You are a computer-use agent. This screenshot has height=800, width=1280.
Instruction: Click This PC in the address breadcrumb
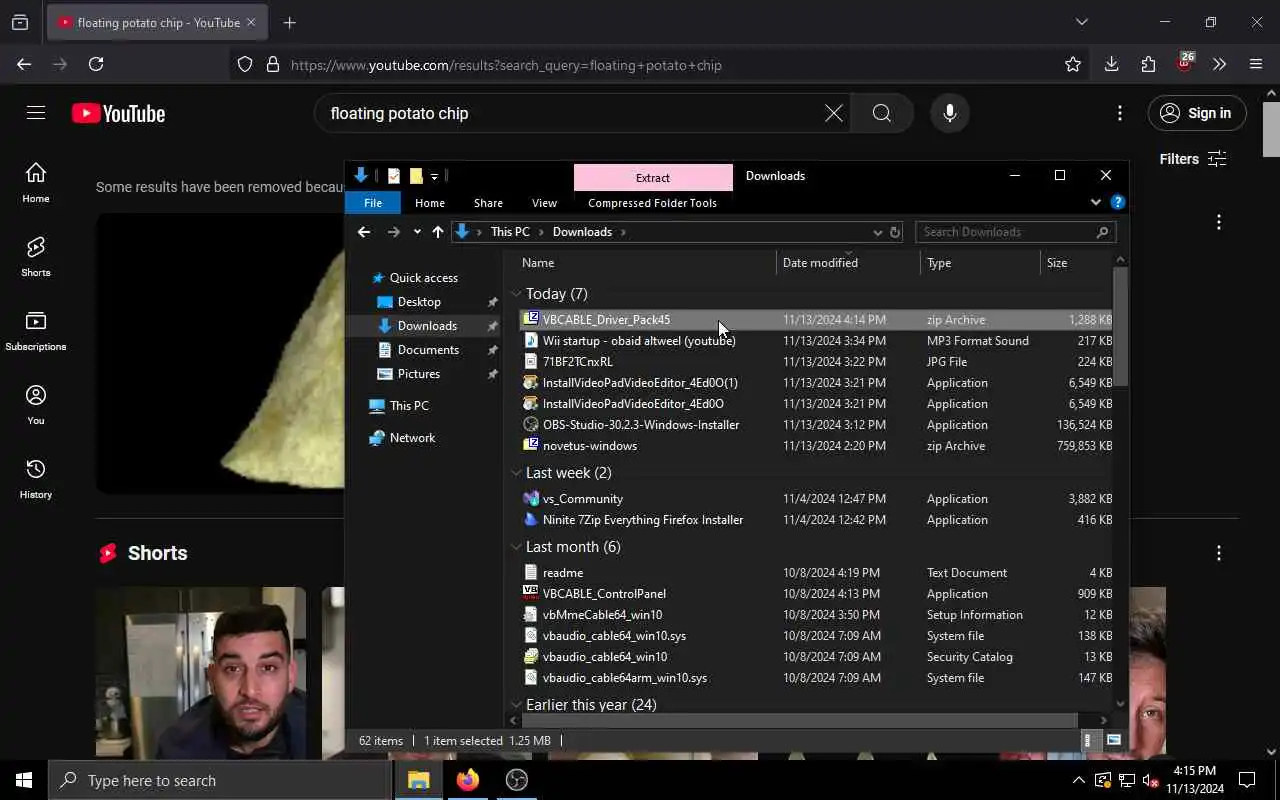510,232
